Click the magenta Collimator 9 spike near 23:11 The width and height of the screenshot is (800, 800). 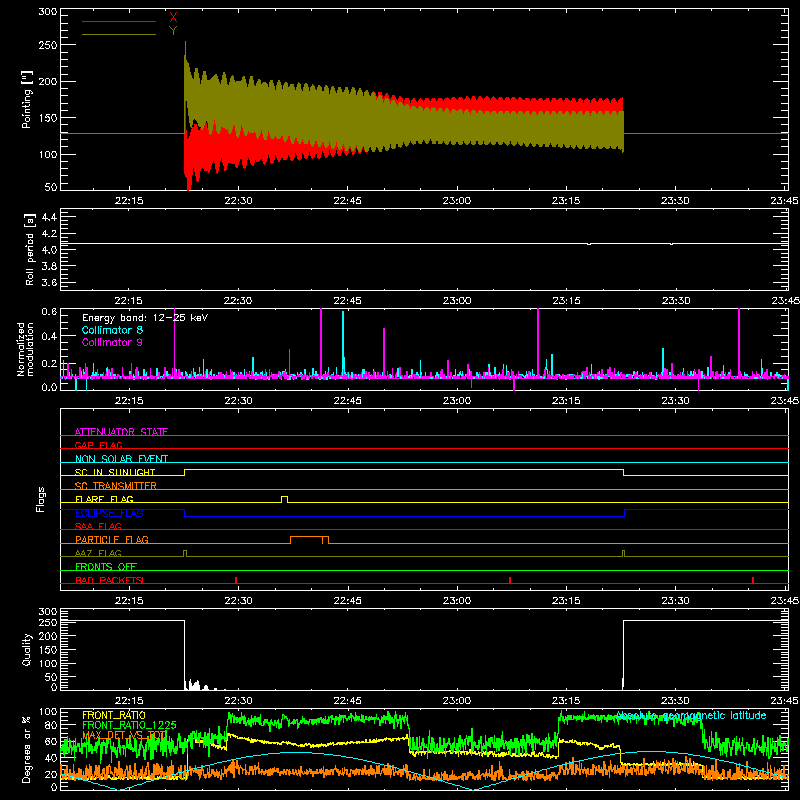(x=538, y=342)
